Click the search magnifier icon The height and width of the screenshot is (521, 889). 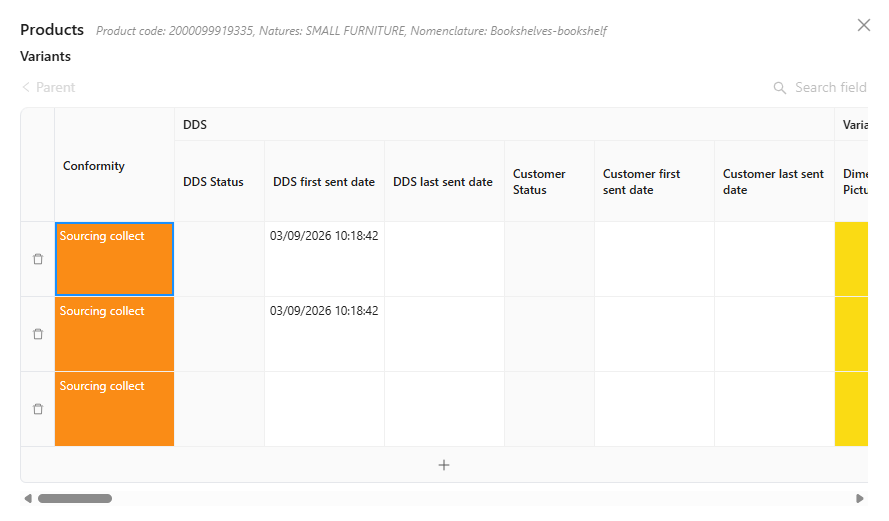click(x=780, y=88)
